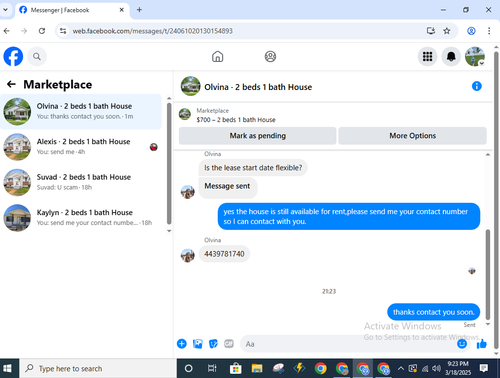Open Suvad conversation in the list
The height and width of the screenshot is (378, 500).
[x=81, y=182]
